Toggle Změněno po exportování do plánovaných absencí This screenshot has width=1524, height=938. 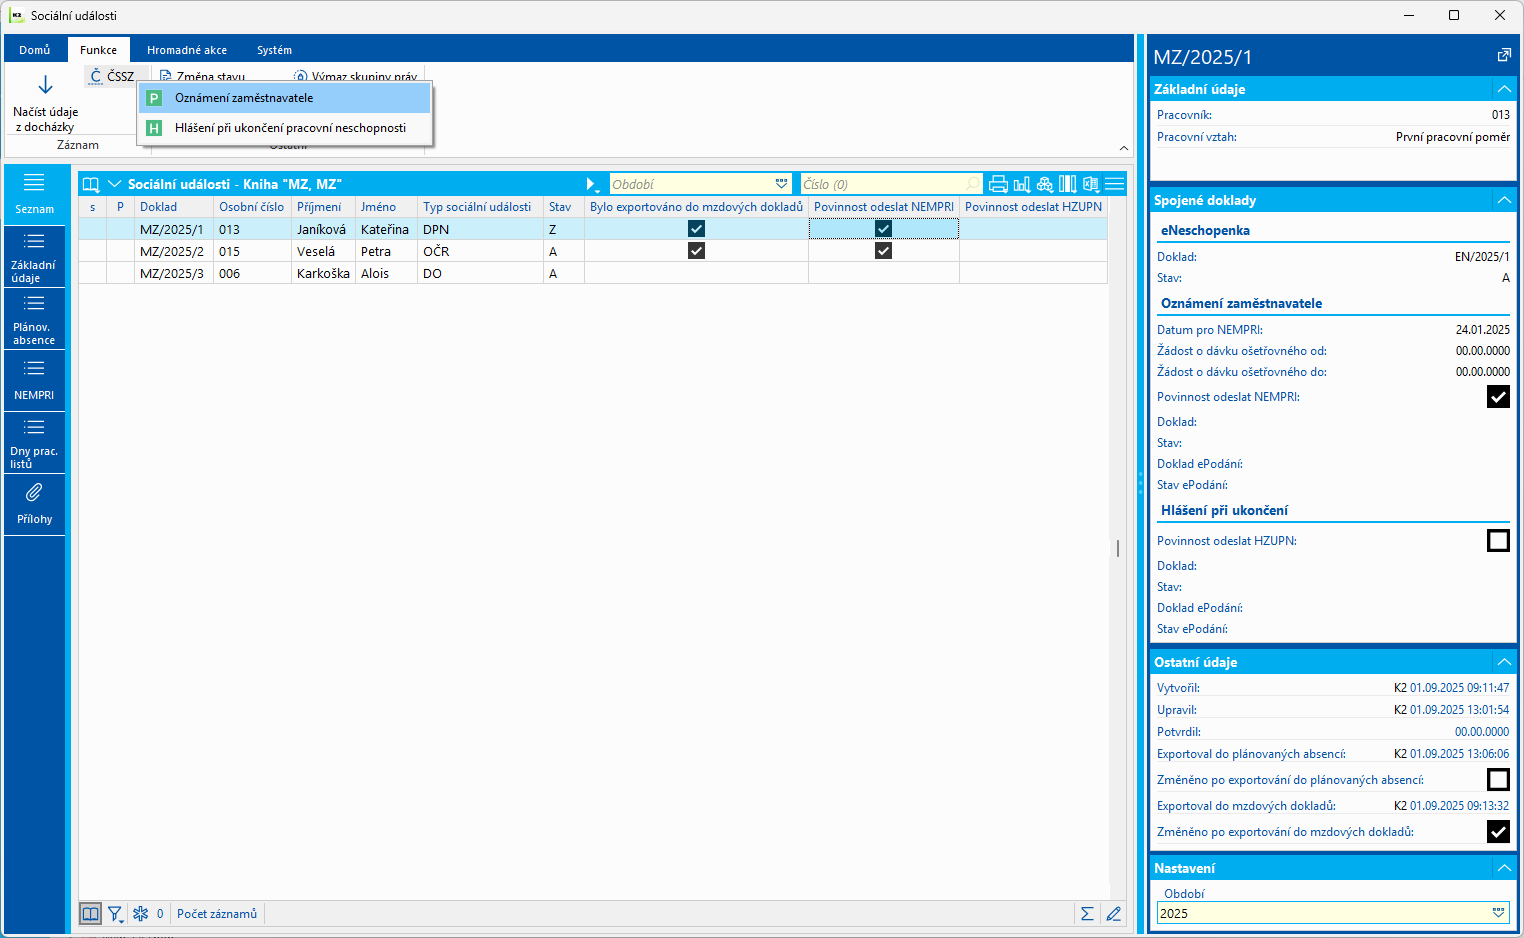pos(1498,780)
